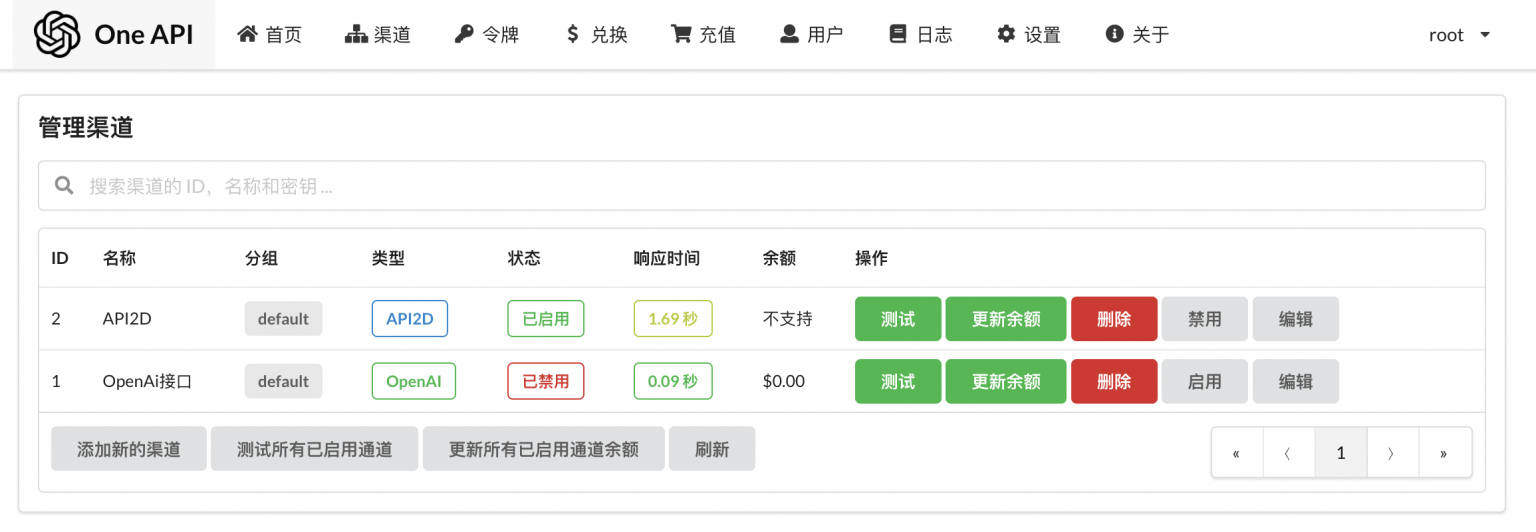Enable the OpenAi接口 channel with 启用
Screen dimensions: 1536x532
tap(1205, 381)
